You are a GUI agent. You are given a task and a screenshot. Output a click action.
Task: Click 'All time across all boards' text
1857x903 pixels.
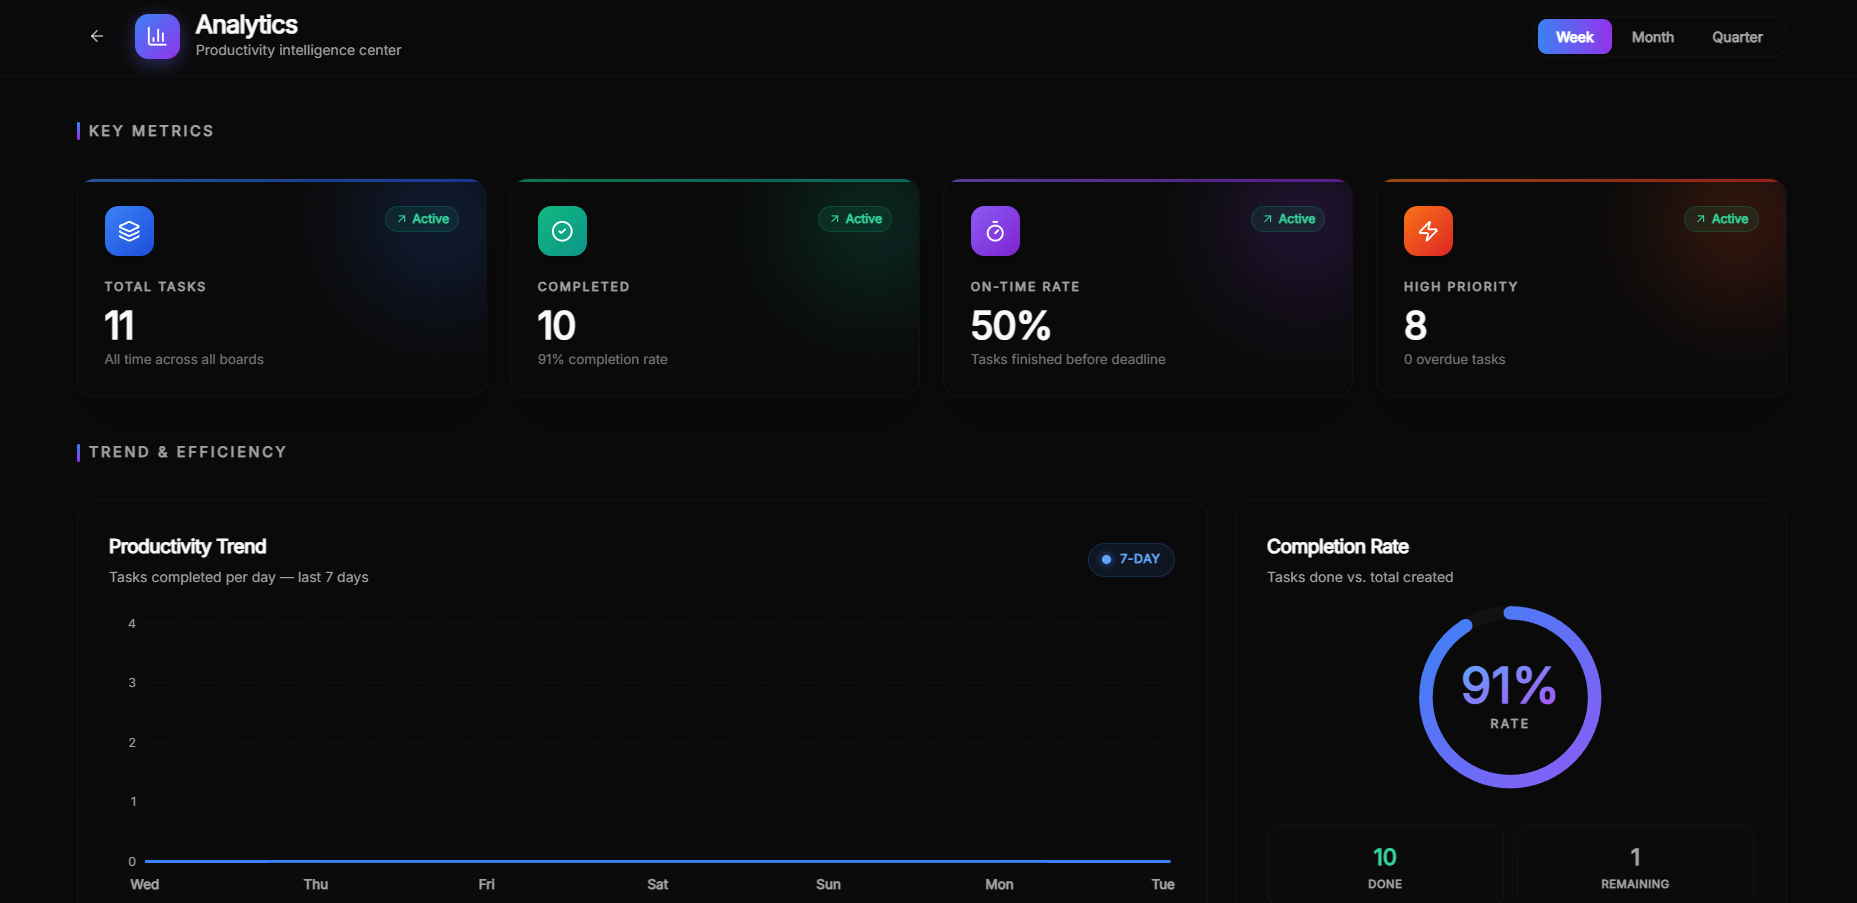coord(184,359)
